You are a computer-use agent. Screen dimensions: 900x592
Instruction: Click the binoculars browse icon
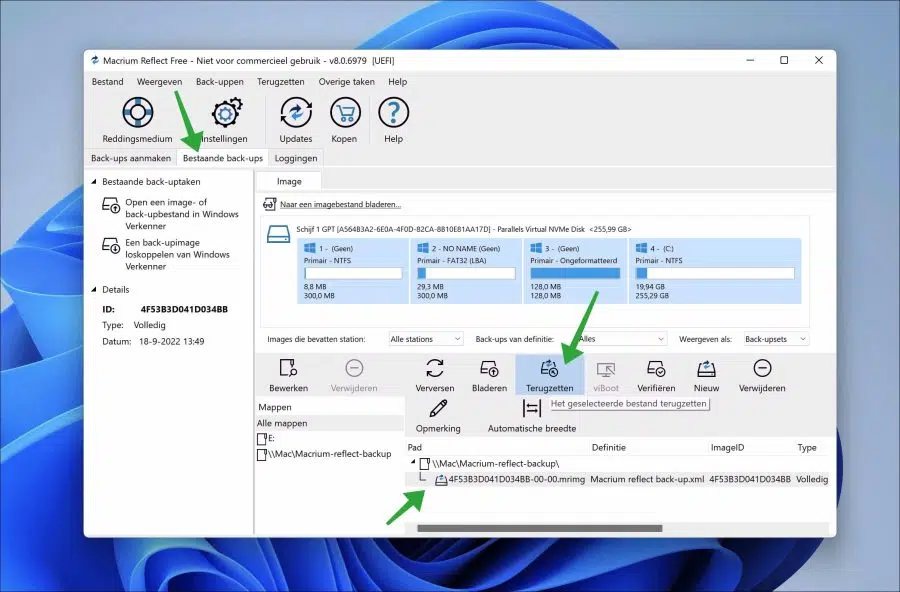point(269,204)
